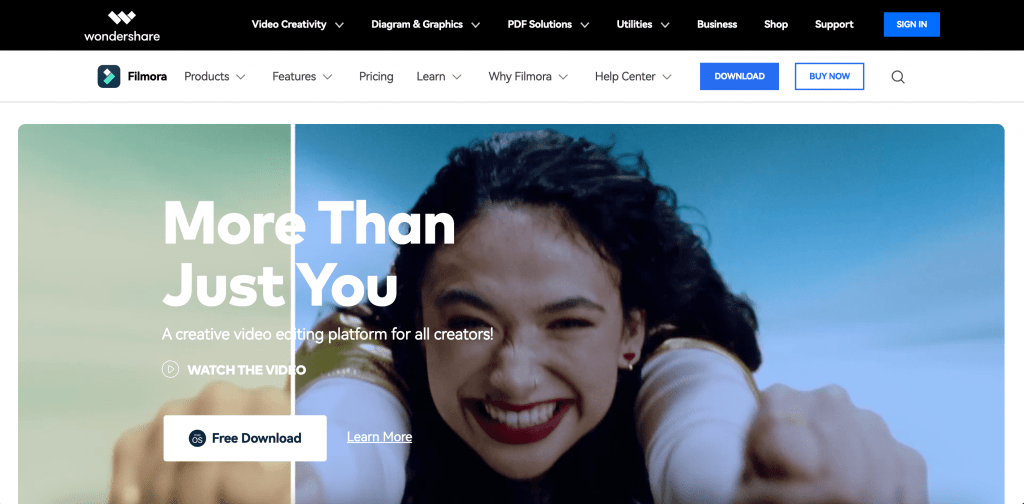
Task: Open the Help Center dropdown
Action: tap(633, 76)
